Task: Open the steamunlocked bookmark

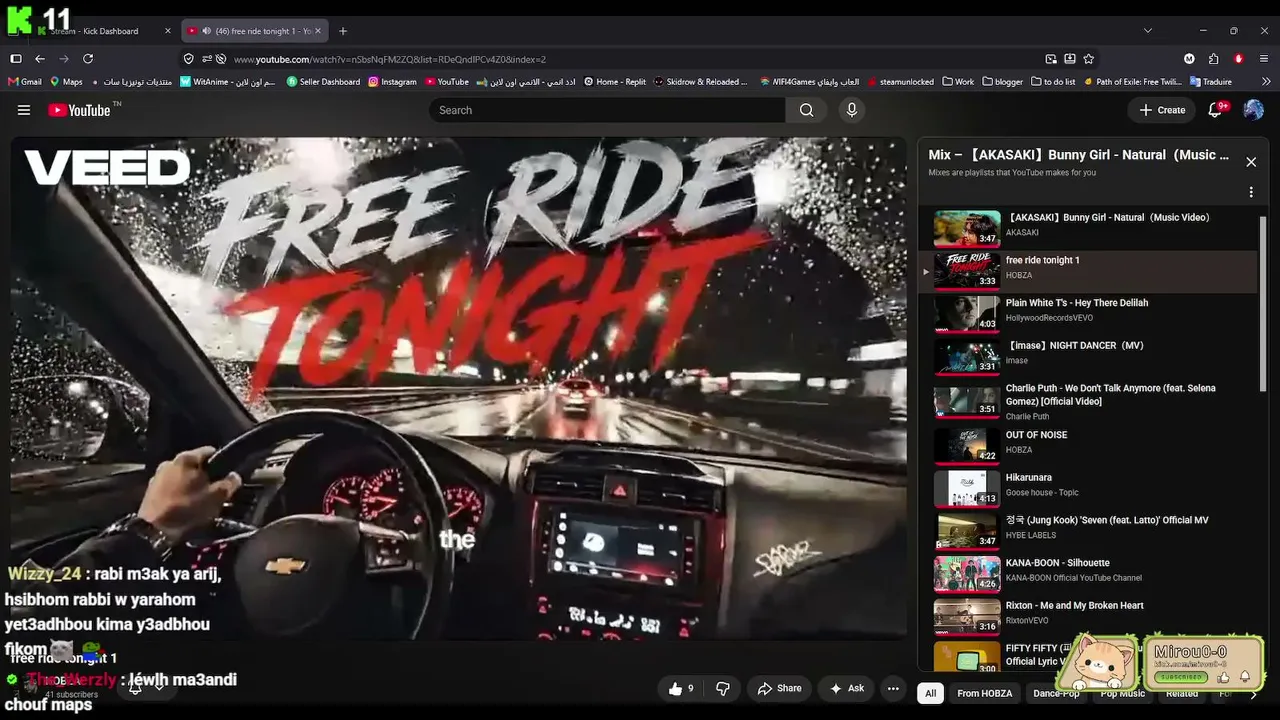Action: [900, 82]
